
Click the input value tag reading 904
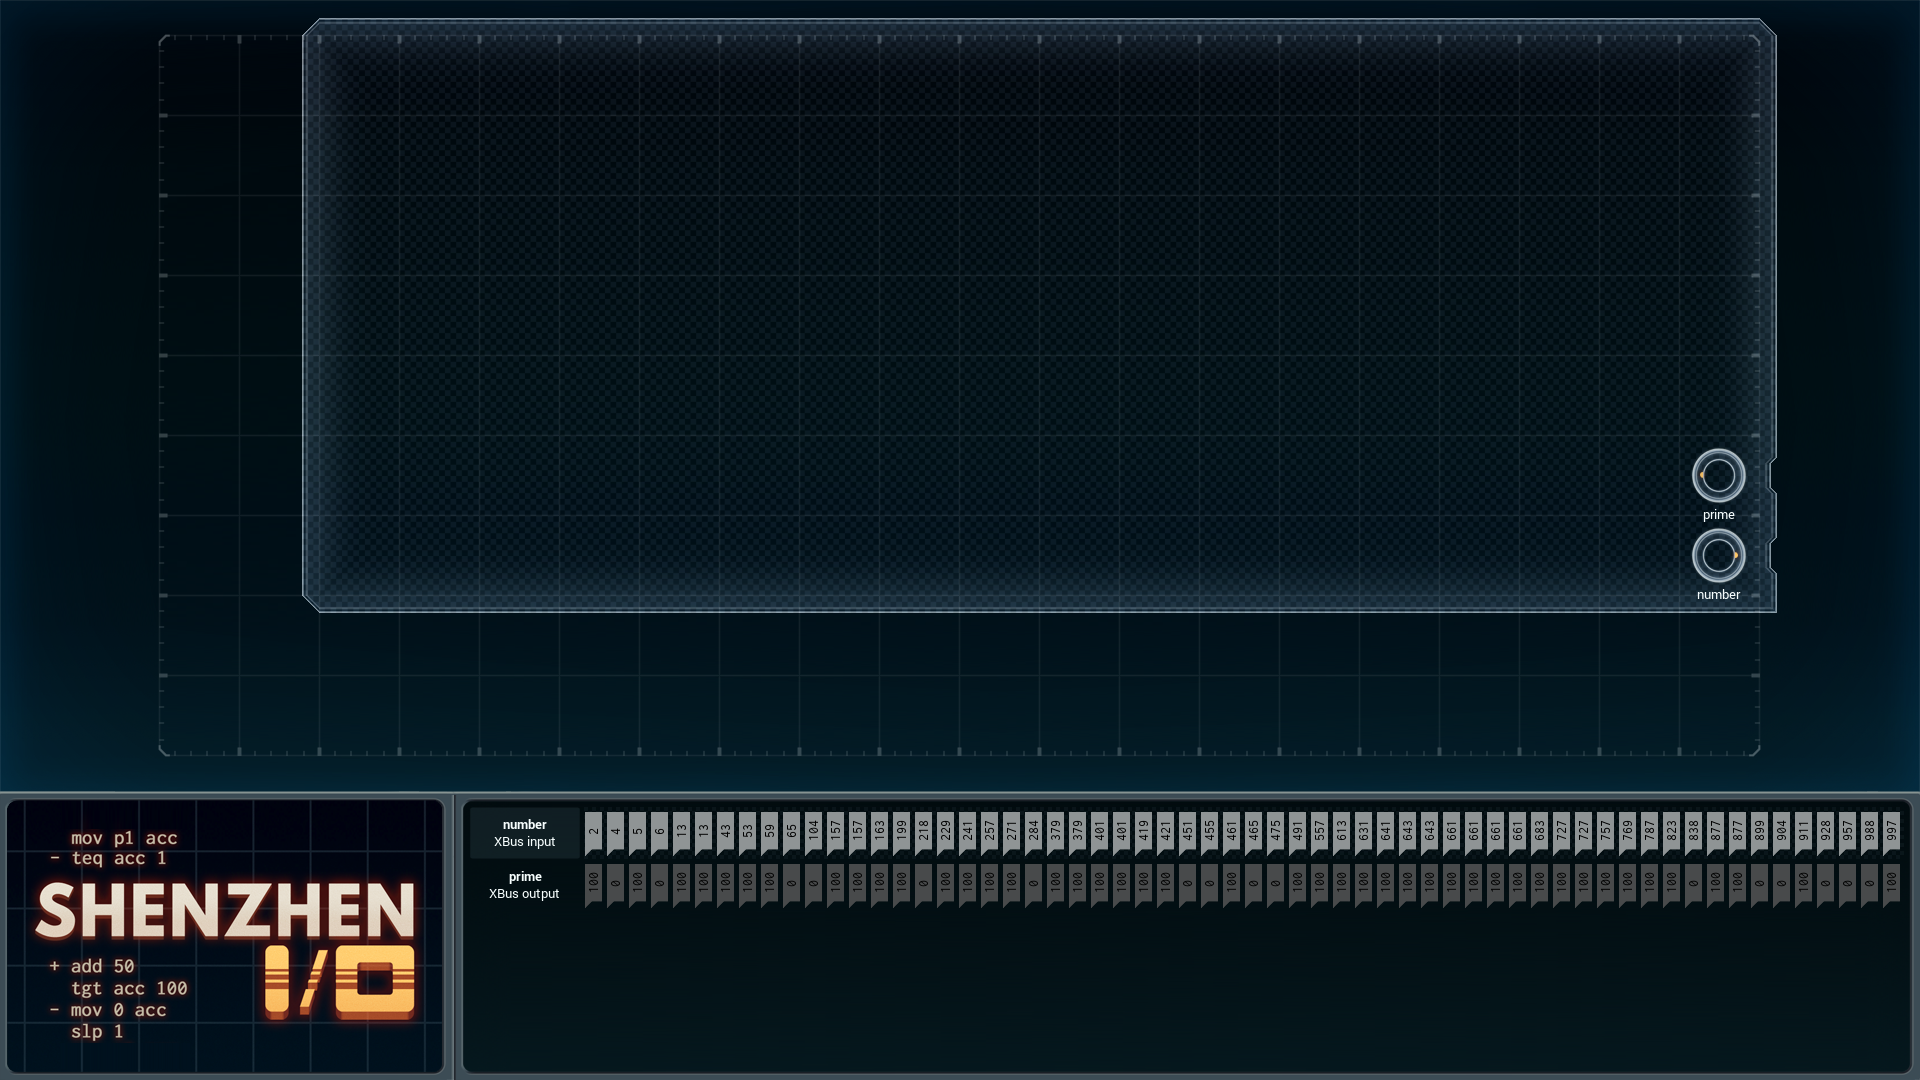pyautogui.click(x=1781, y=832)
